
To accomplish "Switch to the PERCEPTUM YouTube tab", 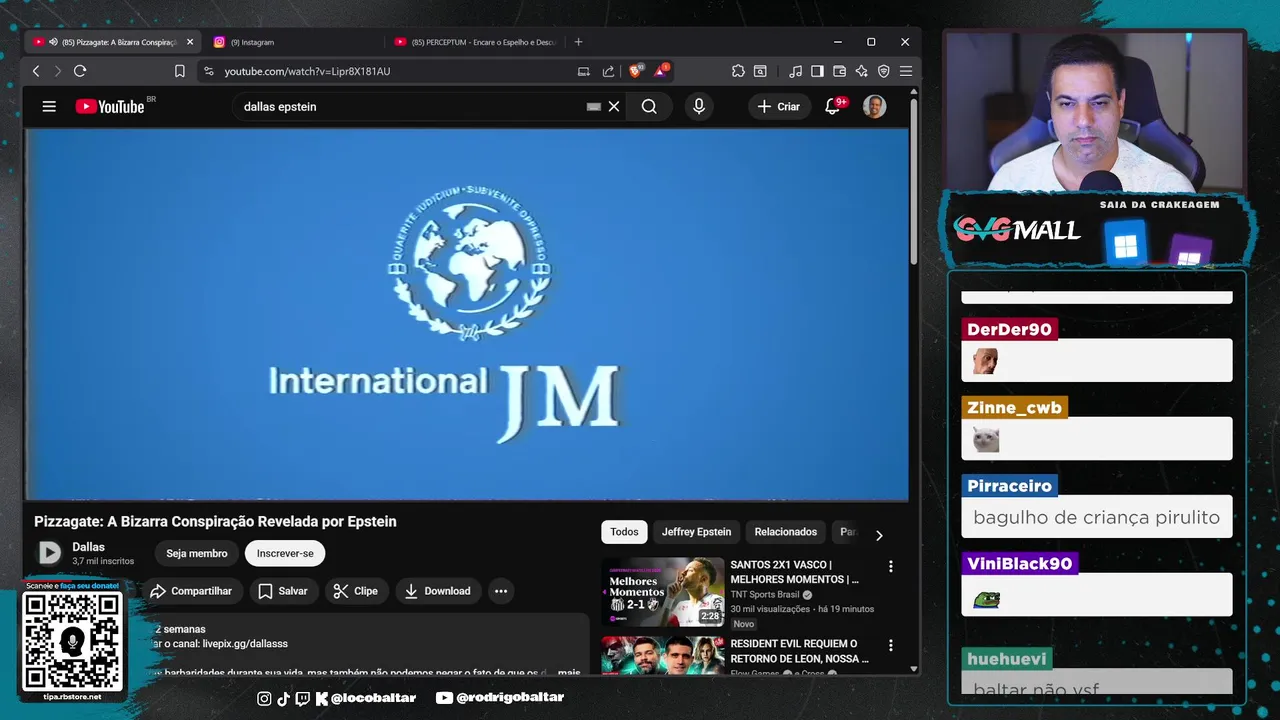I will (475, 42).
